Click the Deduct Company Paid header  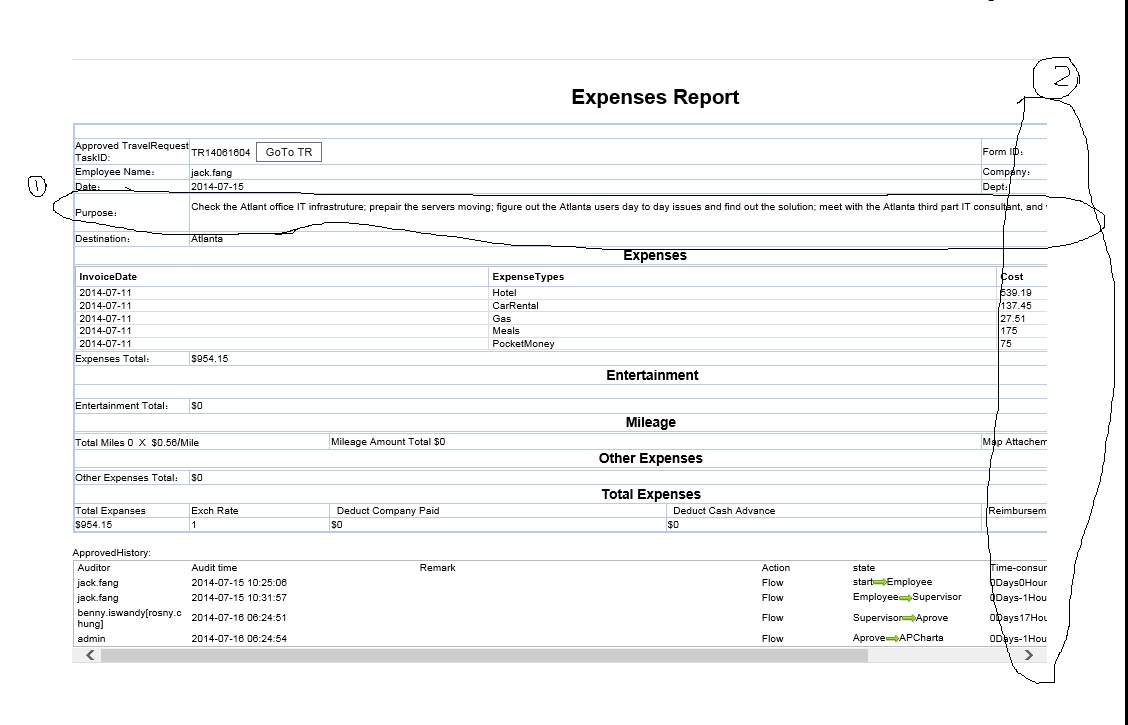tap(388, 511)
